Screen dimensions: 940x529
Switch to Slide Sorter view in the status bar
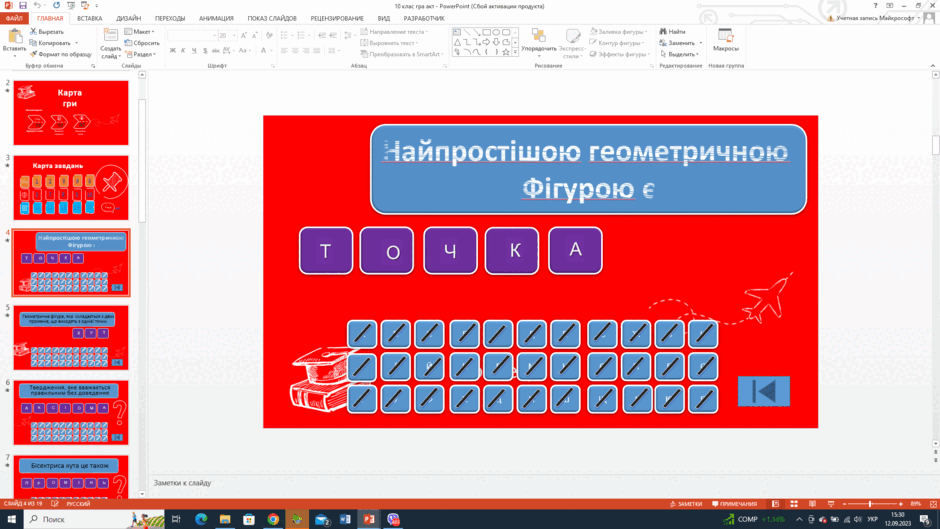pos(794,504)
